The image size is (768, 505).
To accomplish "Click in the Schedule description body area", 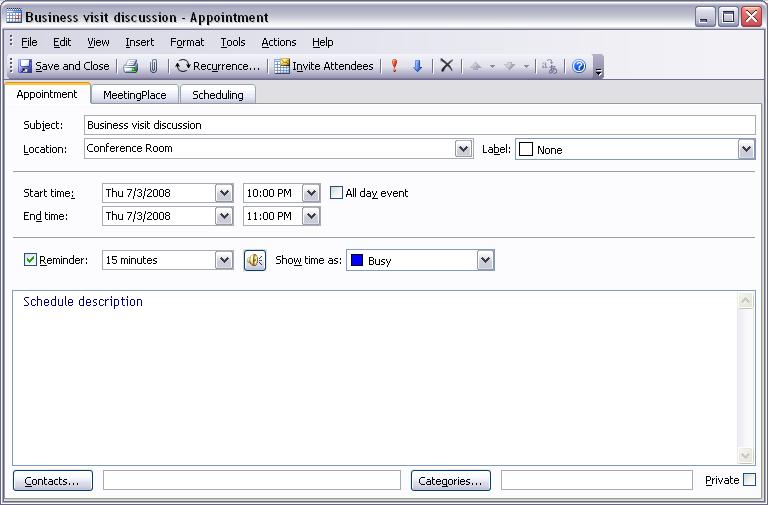I will [375, 377].
